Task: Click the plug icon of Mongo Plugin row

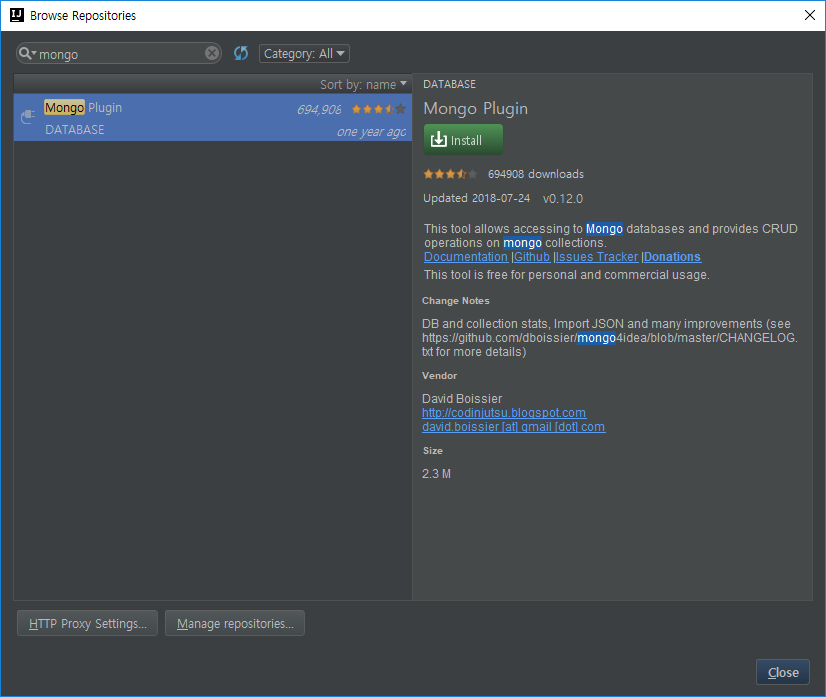Action: 27,116
